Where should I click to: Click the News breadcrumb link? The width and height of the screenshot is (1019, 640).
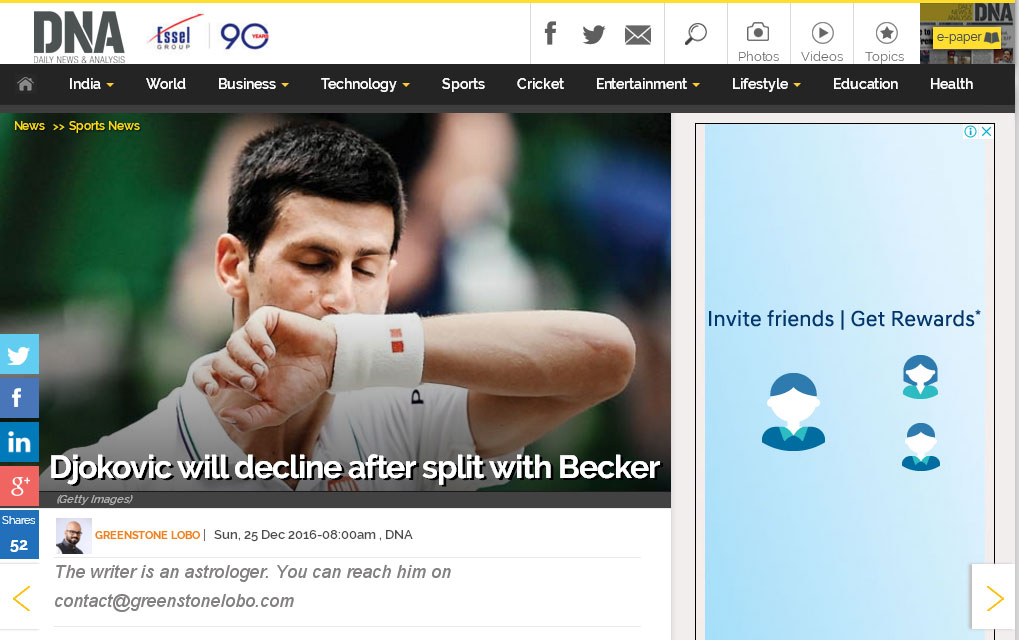click(x=29, y=125)
